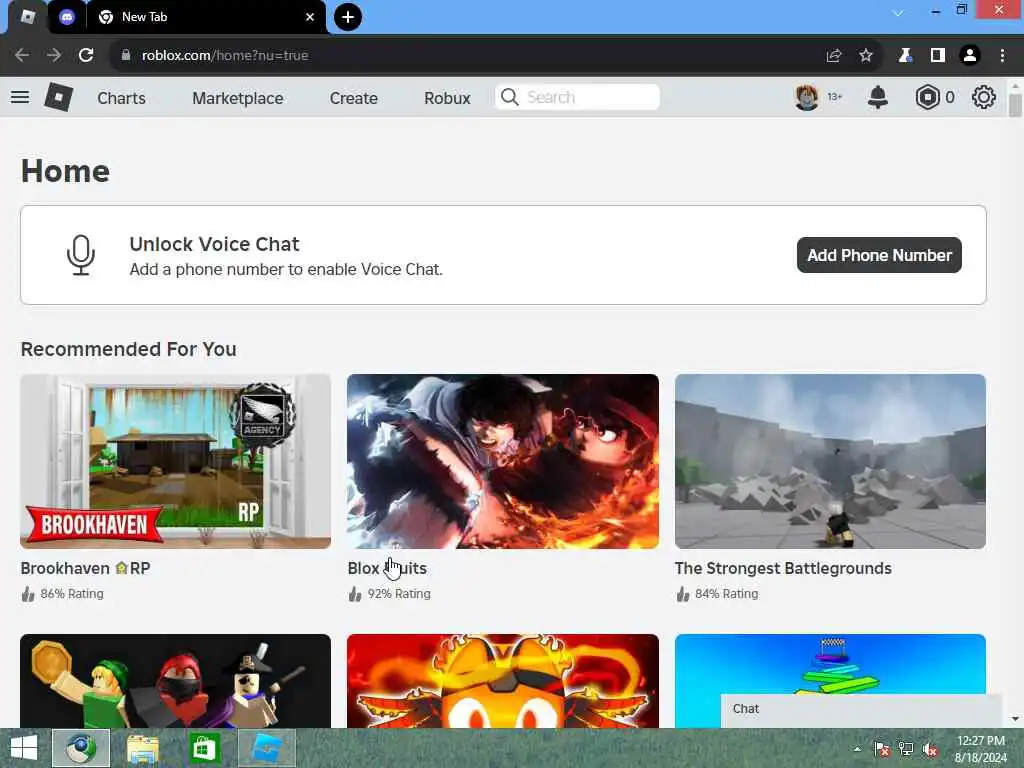The image size is (1024, 768).
Task: Switch to the Roblox pinned tab
Action: tap(27, 17)
